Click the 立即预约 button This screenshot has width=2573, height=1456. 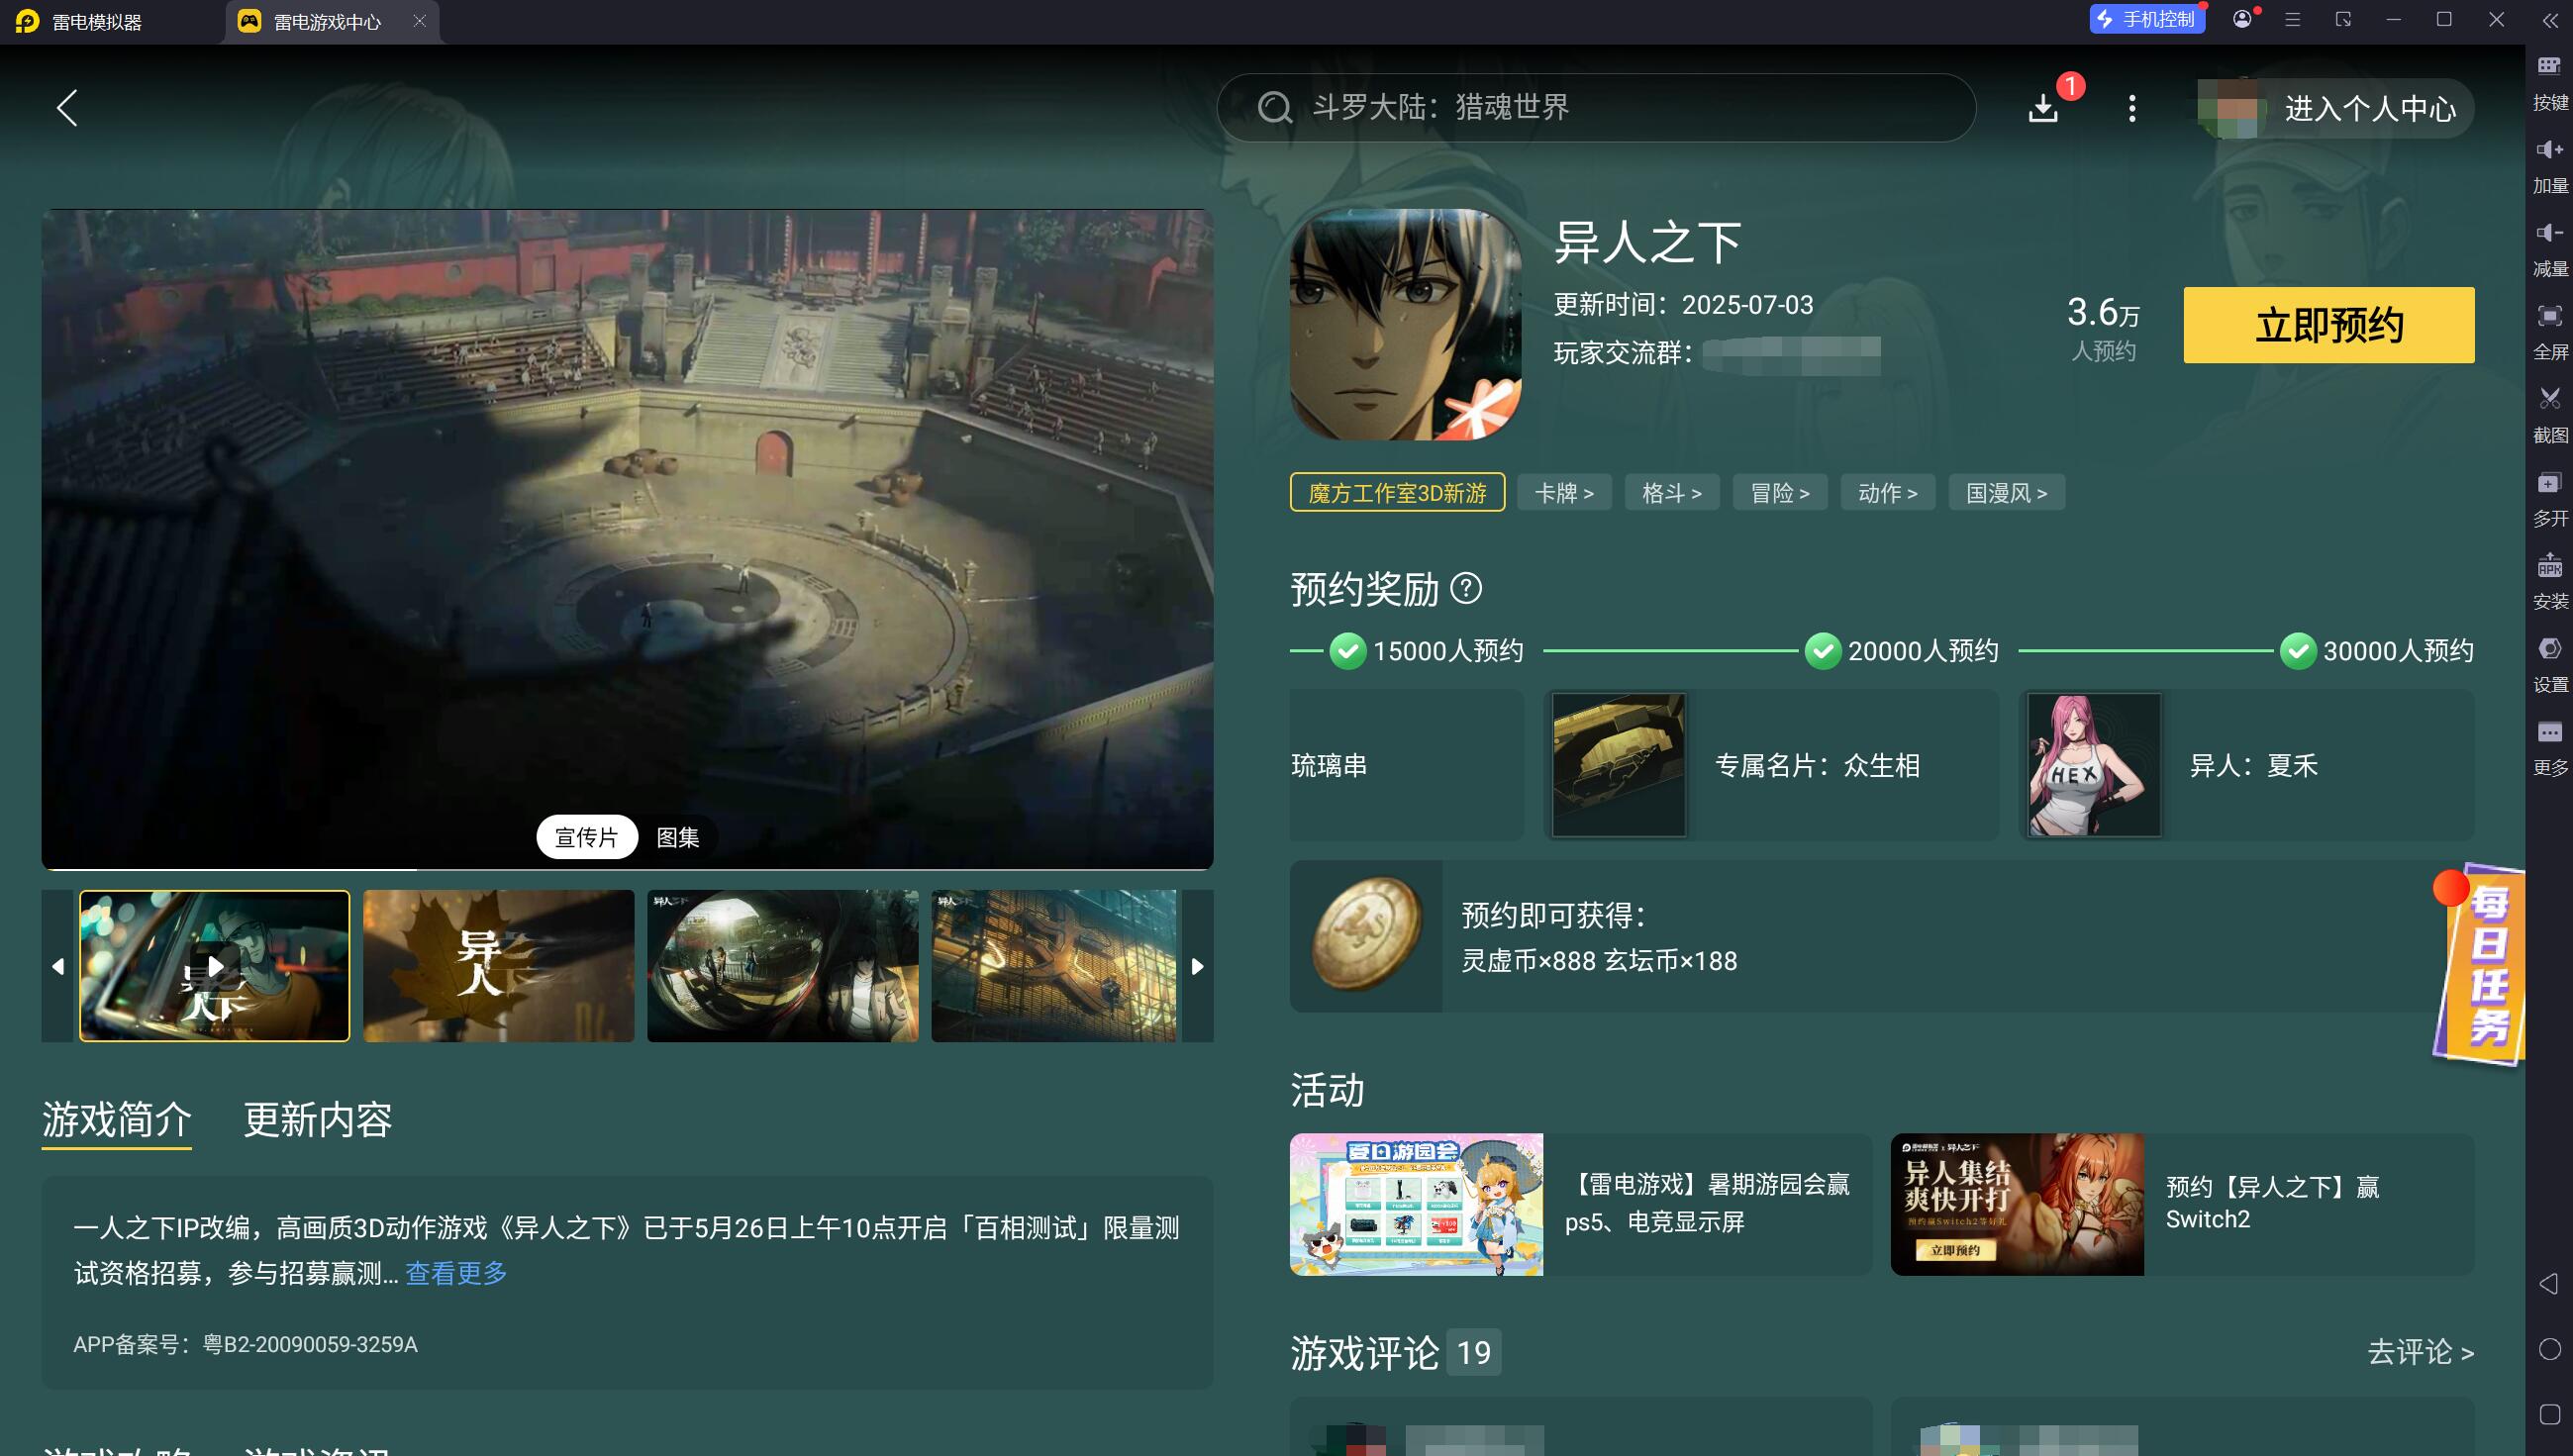tap(2328, 325)
